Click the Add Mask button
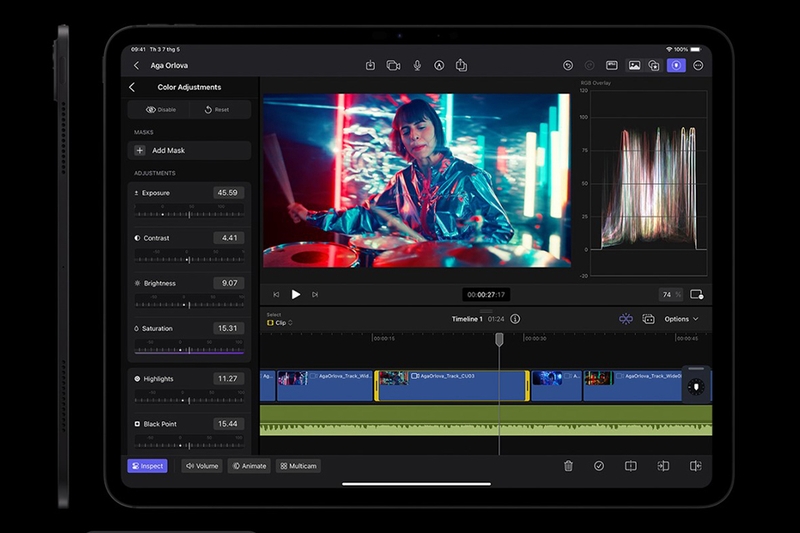Viewport: 800px width, 533px height. [x=190, y=150]
